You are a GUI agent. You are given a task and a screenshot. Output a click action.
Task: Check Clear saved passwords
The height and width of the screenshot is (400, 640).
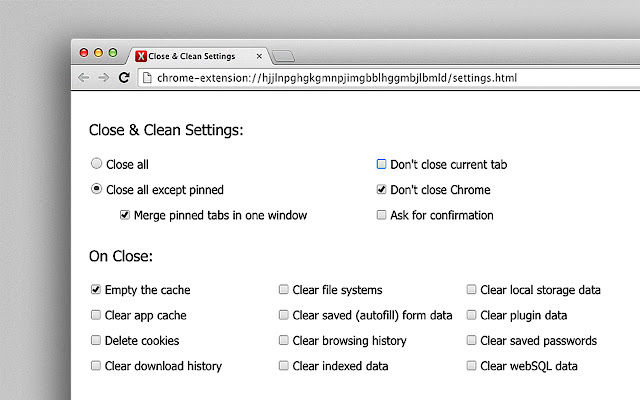pos(472,341)
